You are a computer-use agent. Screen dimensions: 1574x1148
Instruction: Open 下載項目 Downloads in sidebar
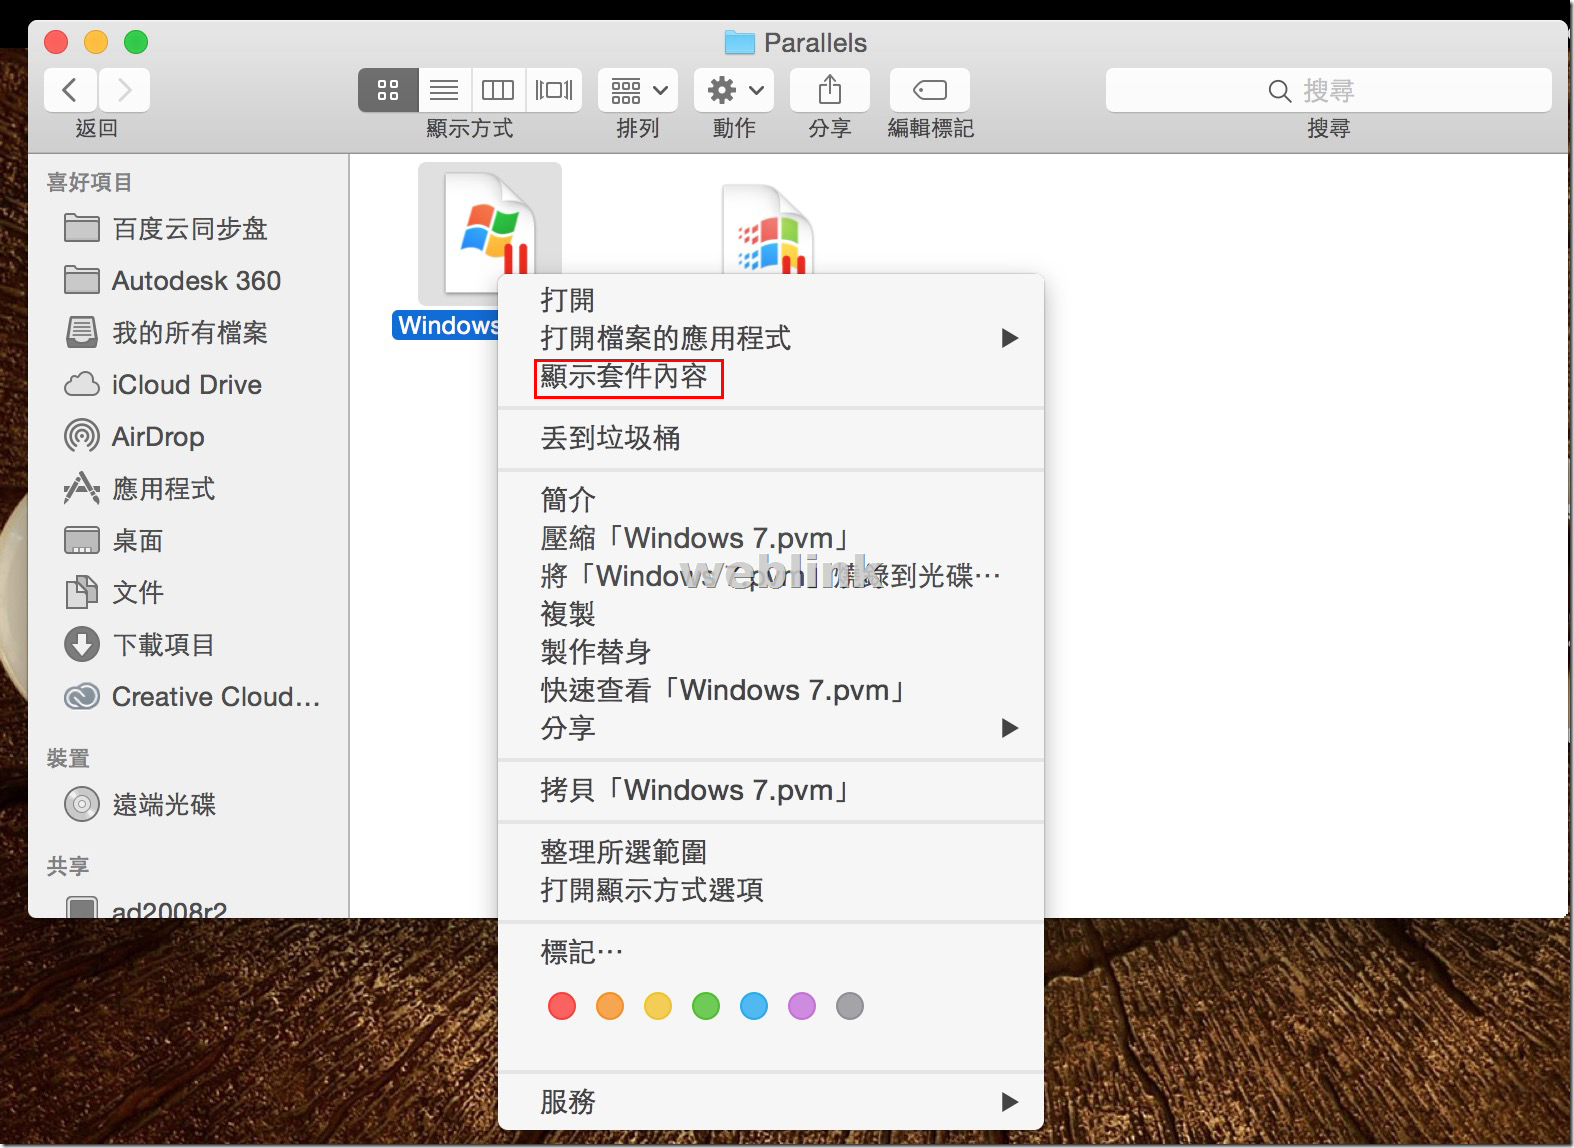189,645
